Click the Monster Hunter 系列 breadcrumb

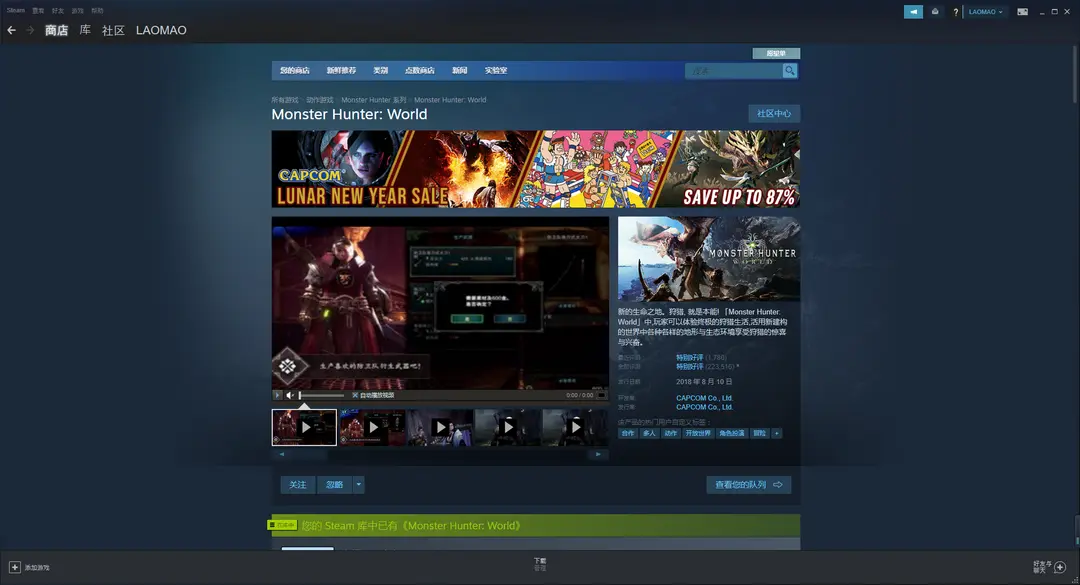[x=373, y=100]
